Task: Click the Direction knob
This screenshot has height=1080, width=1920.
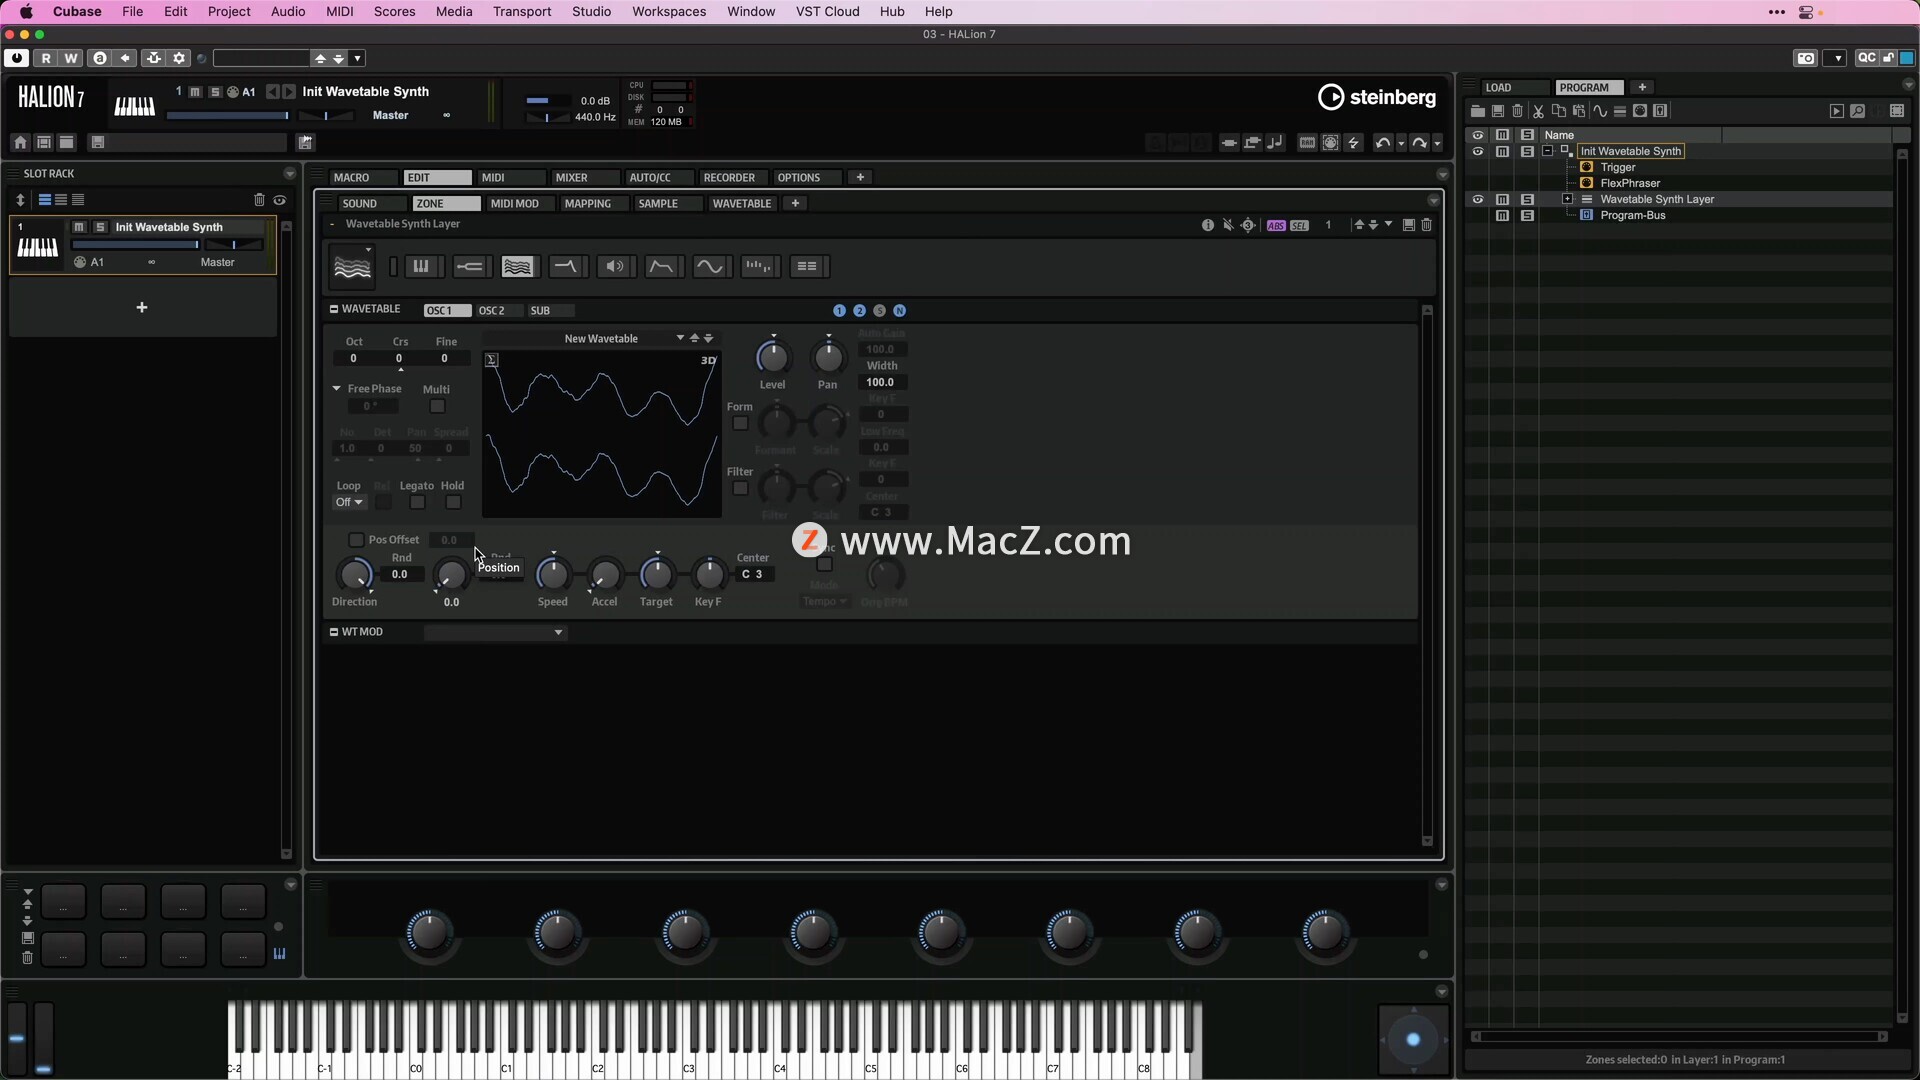Action: (354, 574)
